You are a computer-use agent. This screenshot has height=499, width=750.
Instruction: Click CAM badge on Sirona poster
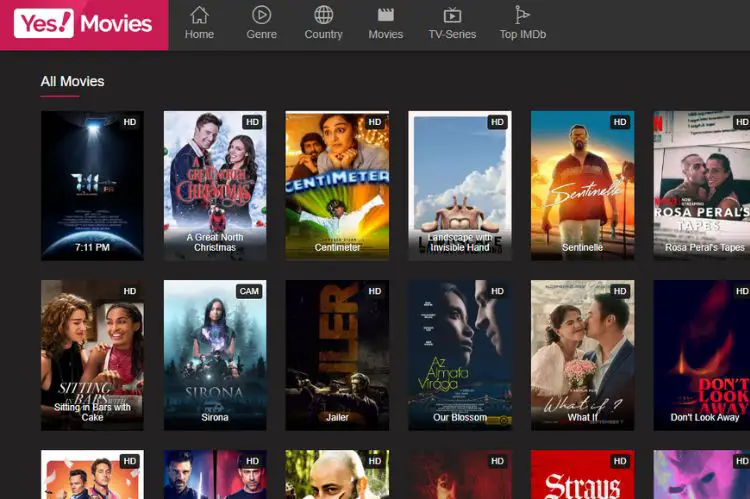249,291
